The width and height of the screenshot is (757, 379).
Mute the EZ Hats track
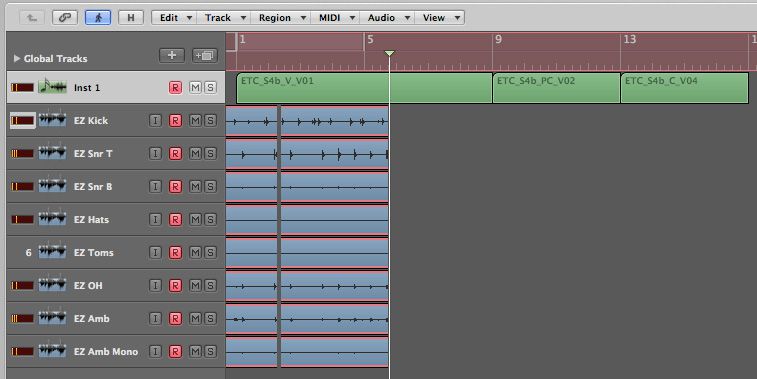pos(195,219)
